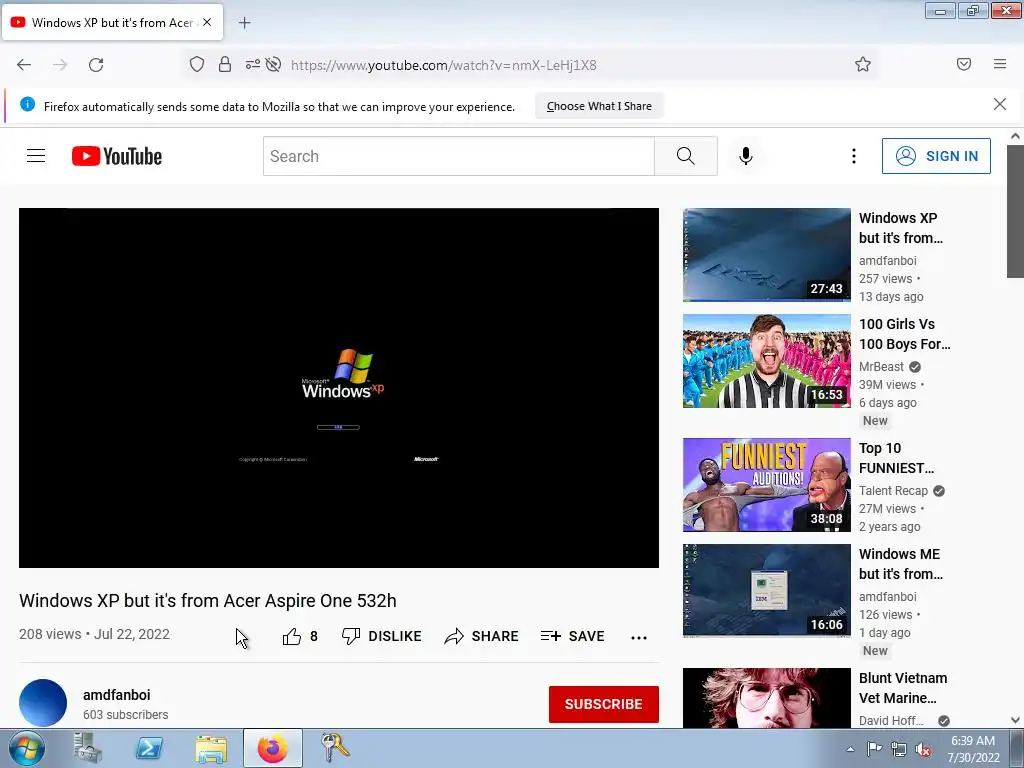
Task: Open the network tray icon
Action: (x=899, y=750)
